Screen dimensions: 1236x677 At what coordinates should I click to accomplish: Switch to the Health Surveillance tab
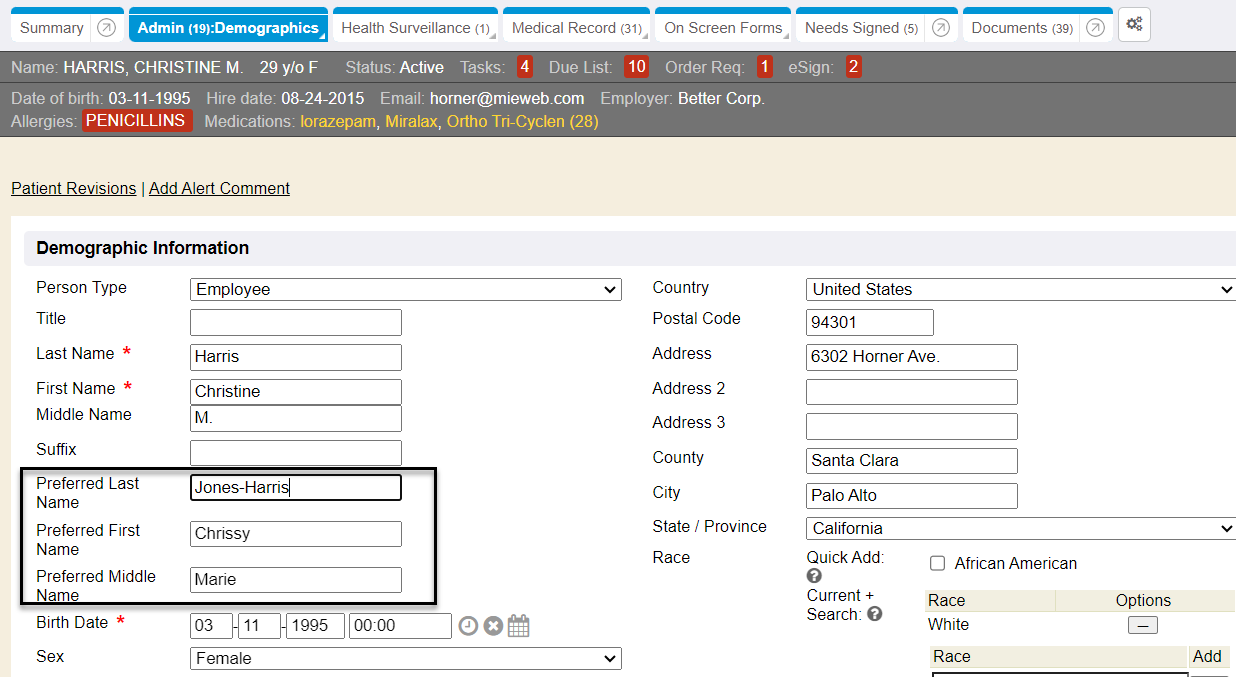click(415, 28)
